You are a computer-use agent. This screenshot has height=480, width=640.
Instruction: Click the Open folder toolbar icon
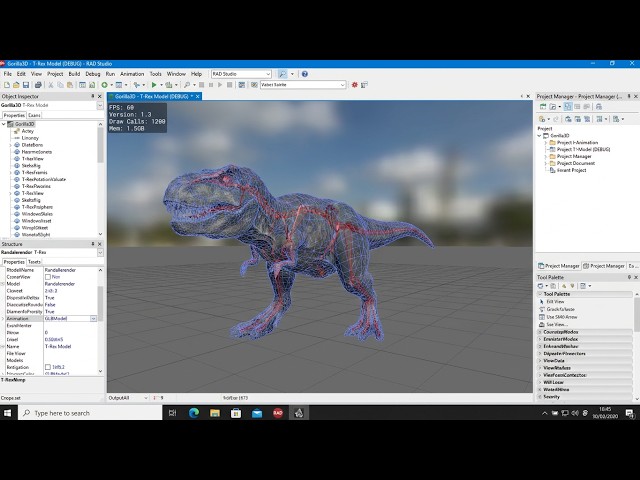click(16, 85)
